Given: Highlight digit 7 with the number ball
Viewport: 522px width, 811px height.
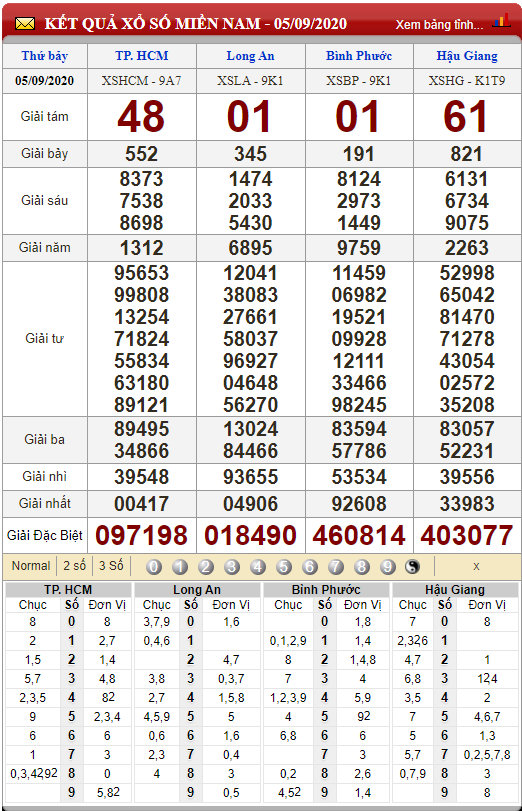Looking at the screenshot, I should (x=335, y=567).
